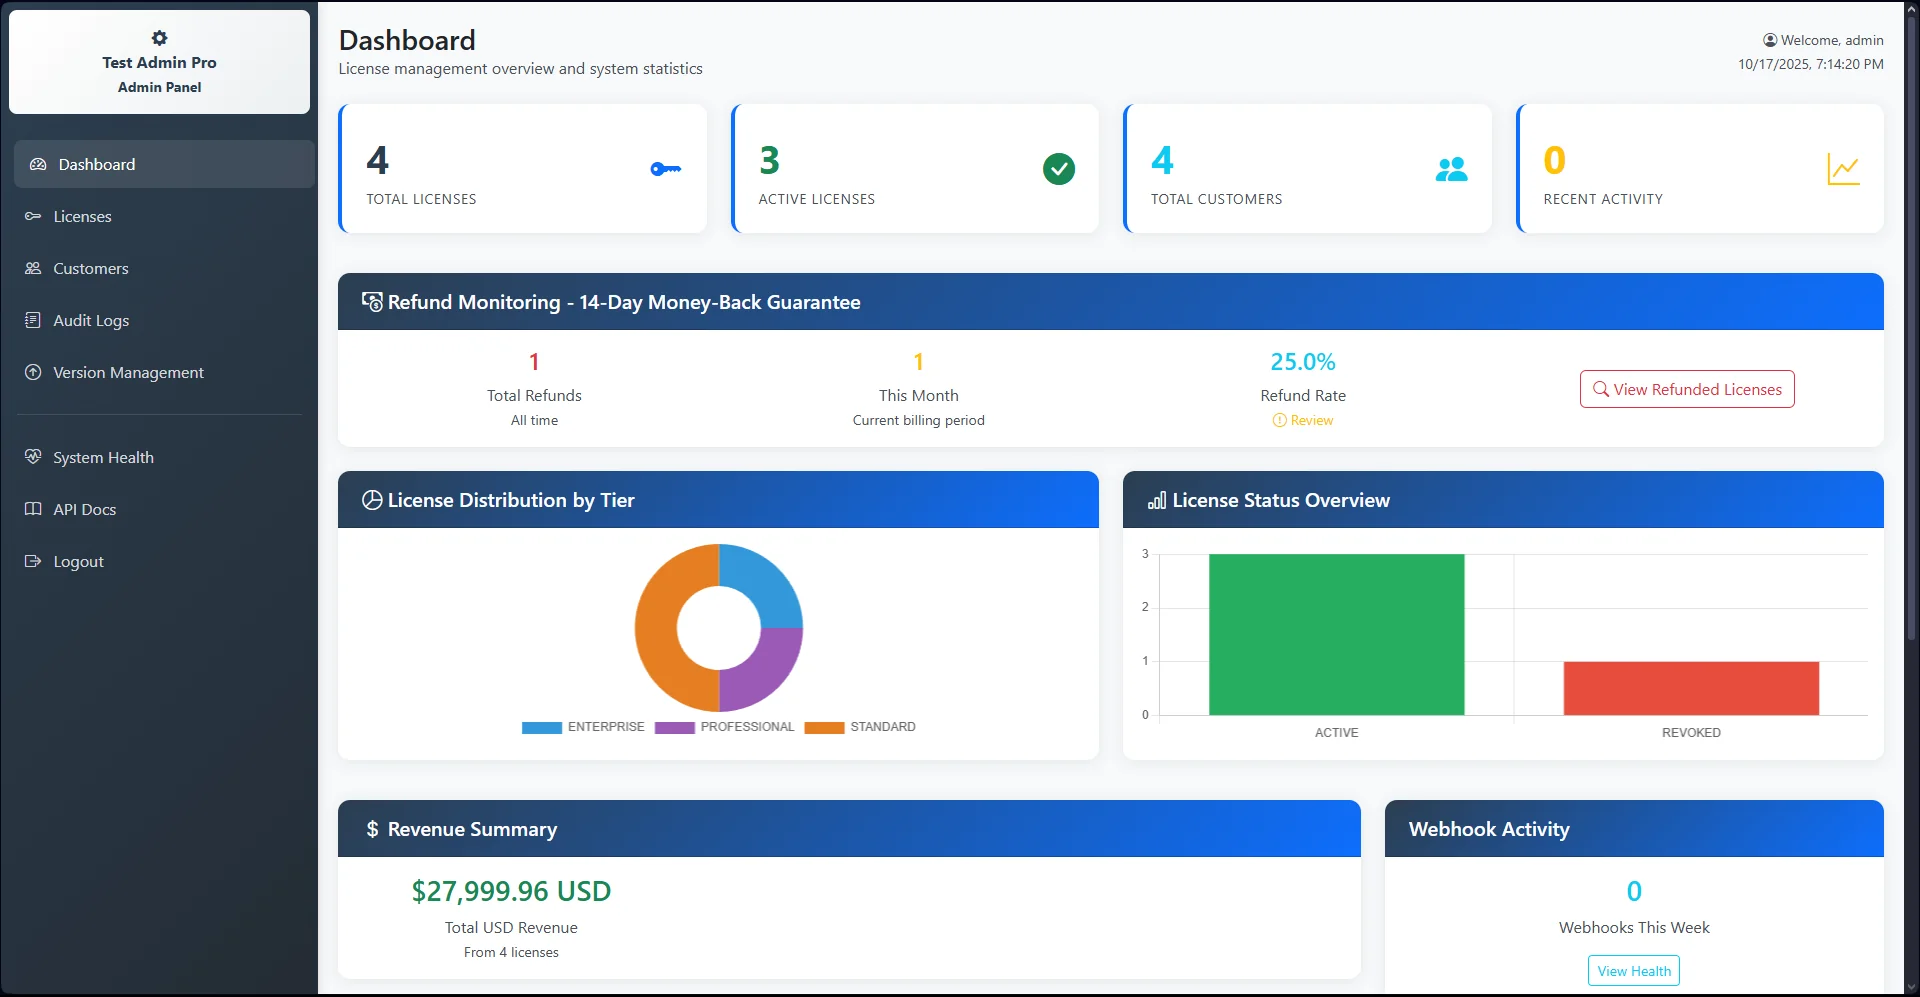
Task: Switch to the Dashboard section
Action: pyautogui.click(x=96, y=164)
